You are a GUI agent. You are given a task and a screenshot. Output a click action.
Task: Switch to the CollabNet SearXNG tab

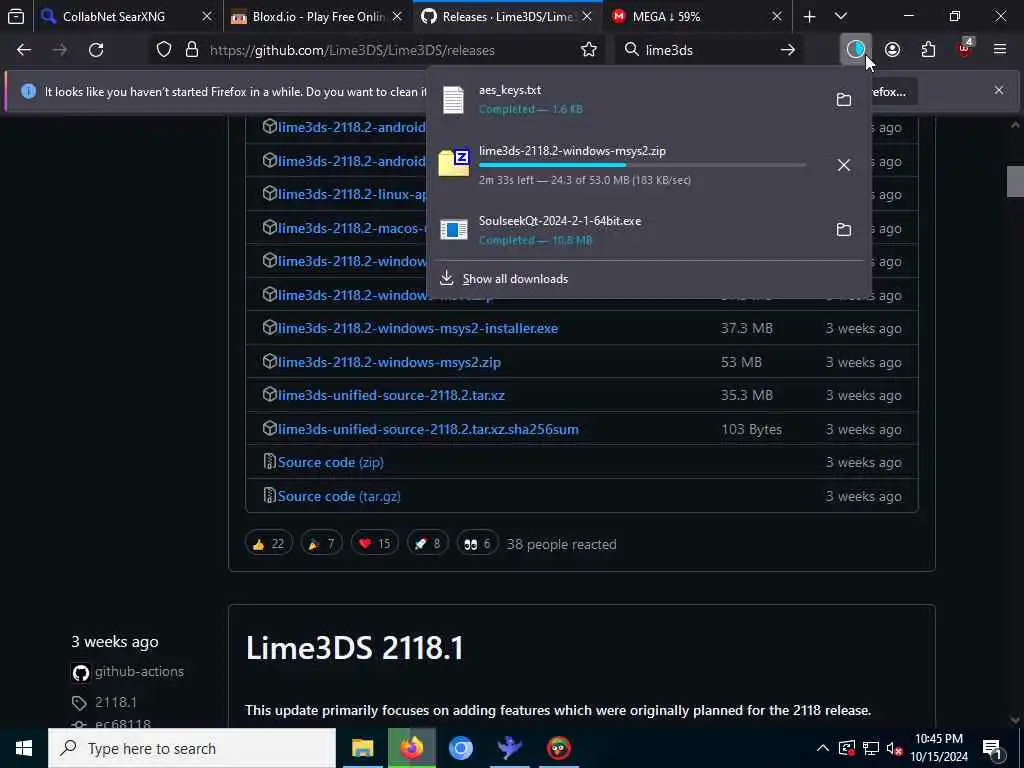pos(114,16)
